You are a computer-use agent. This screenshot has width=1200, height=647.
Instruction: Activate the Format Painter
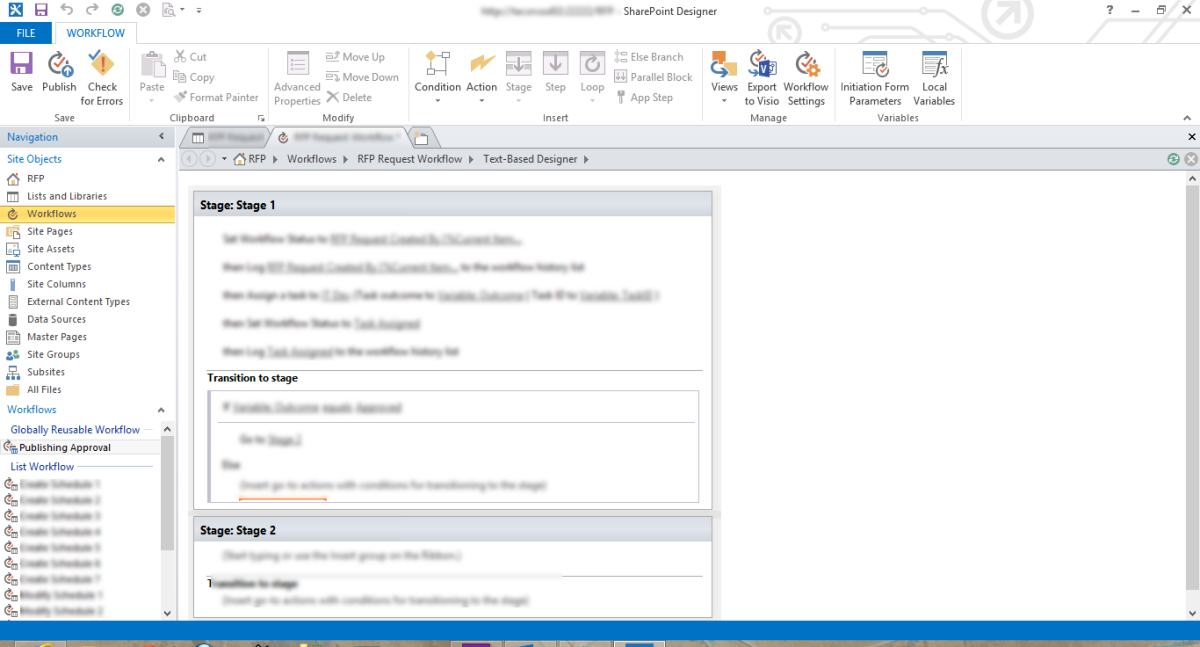click(x=217, y=97)
